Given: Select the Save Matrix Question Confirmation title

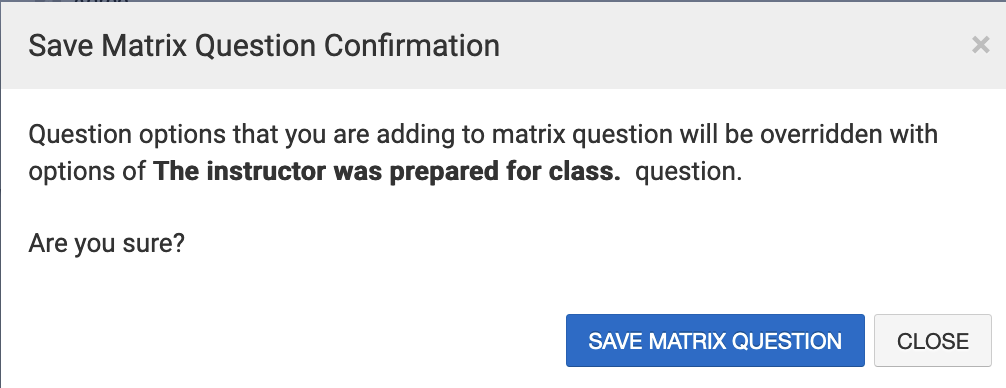Looking at the screenshot, I should pos(264,46).
